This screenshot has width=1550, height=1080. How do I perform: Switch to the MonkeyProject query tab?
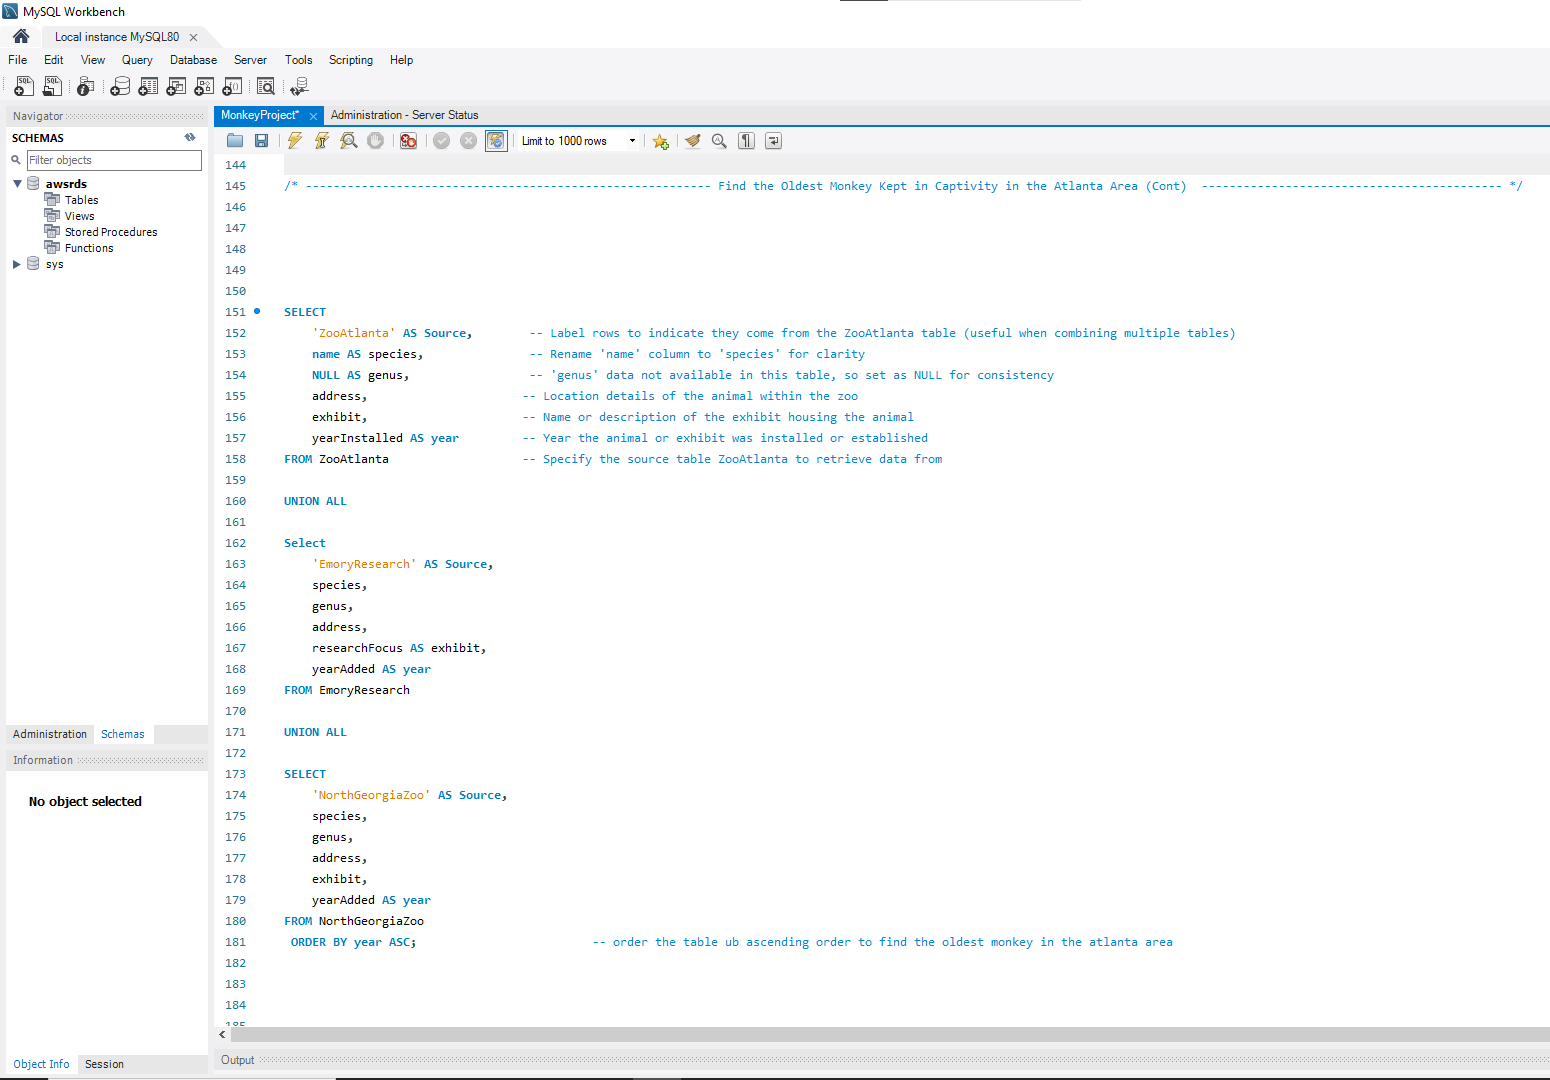[x=260, y=115]
